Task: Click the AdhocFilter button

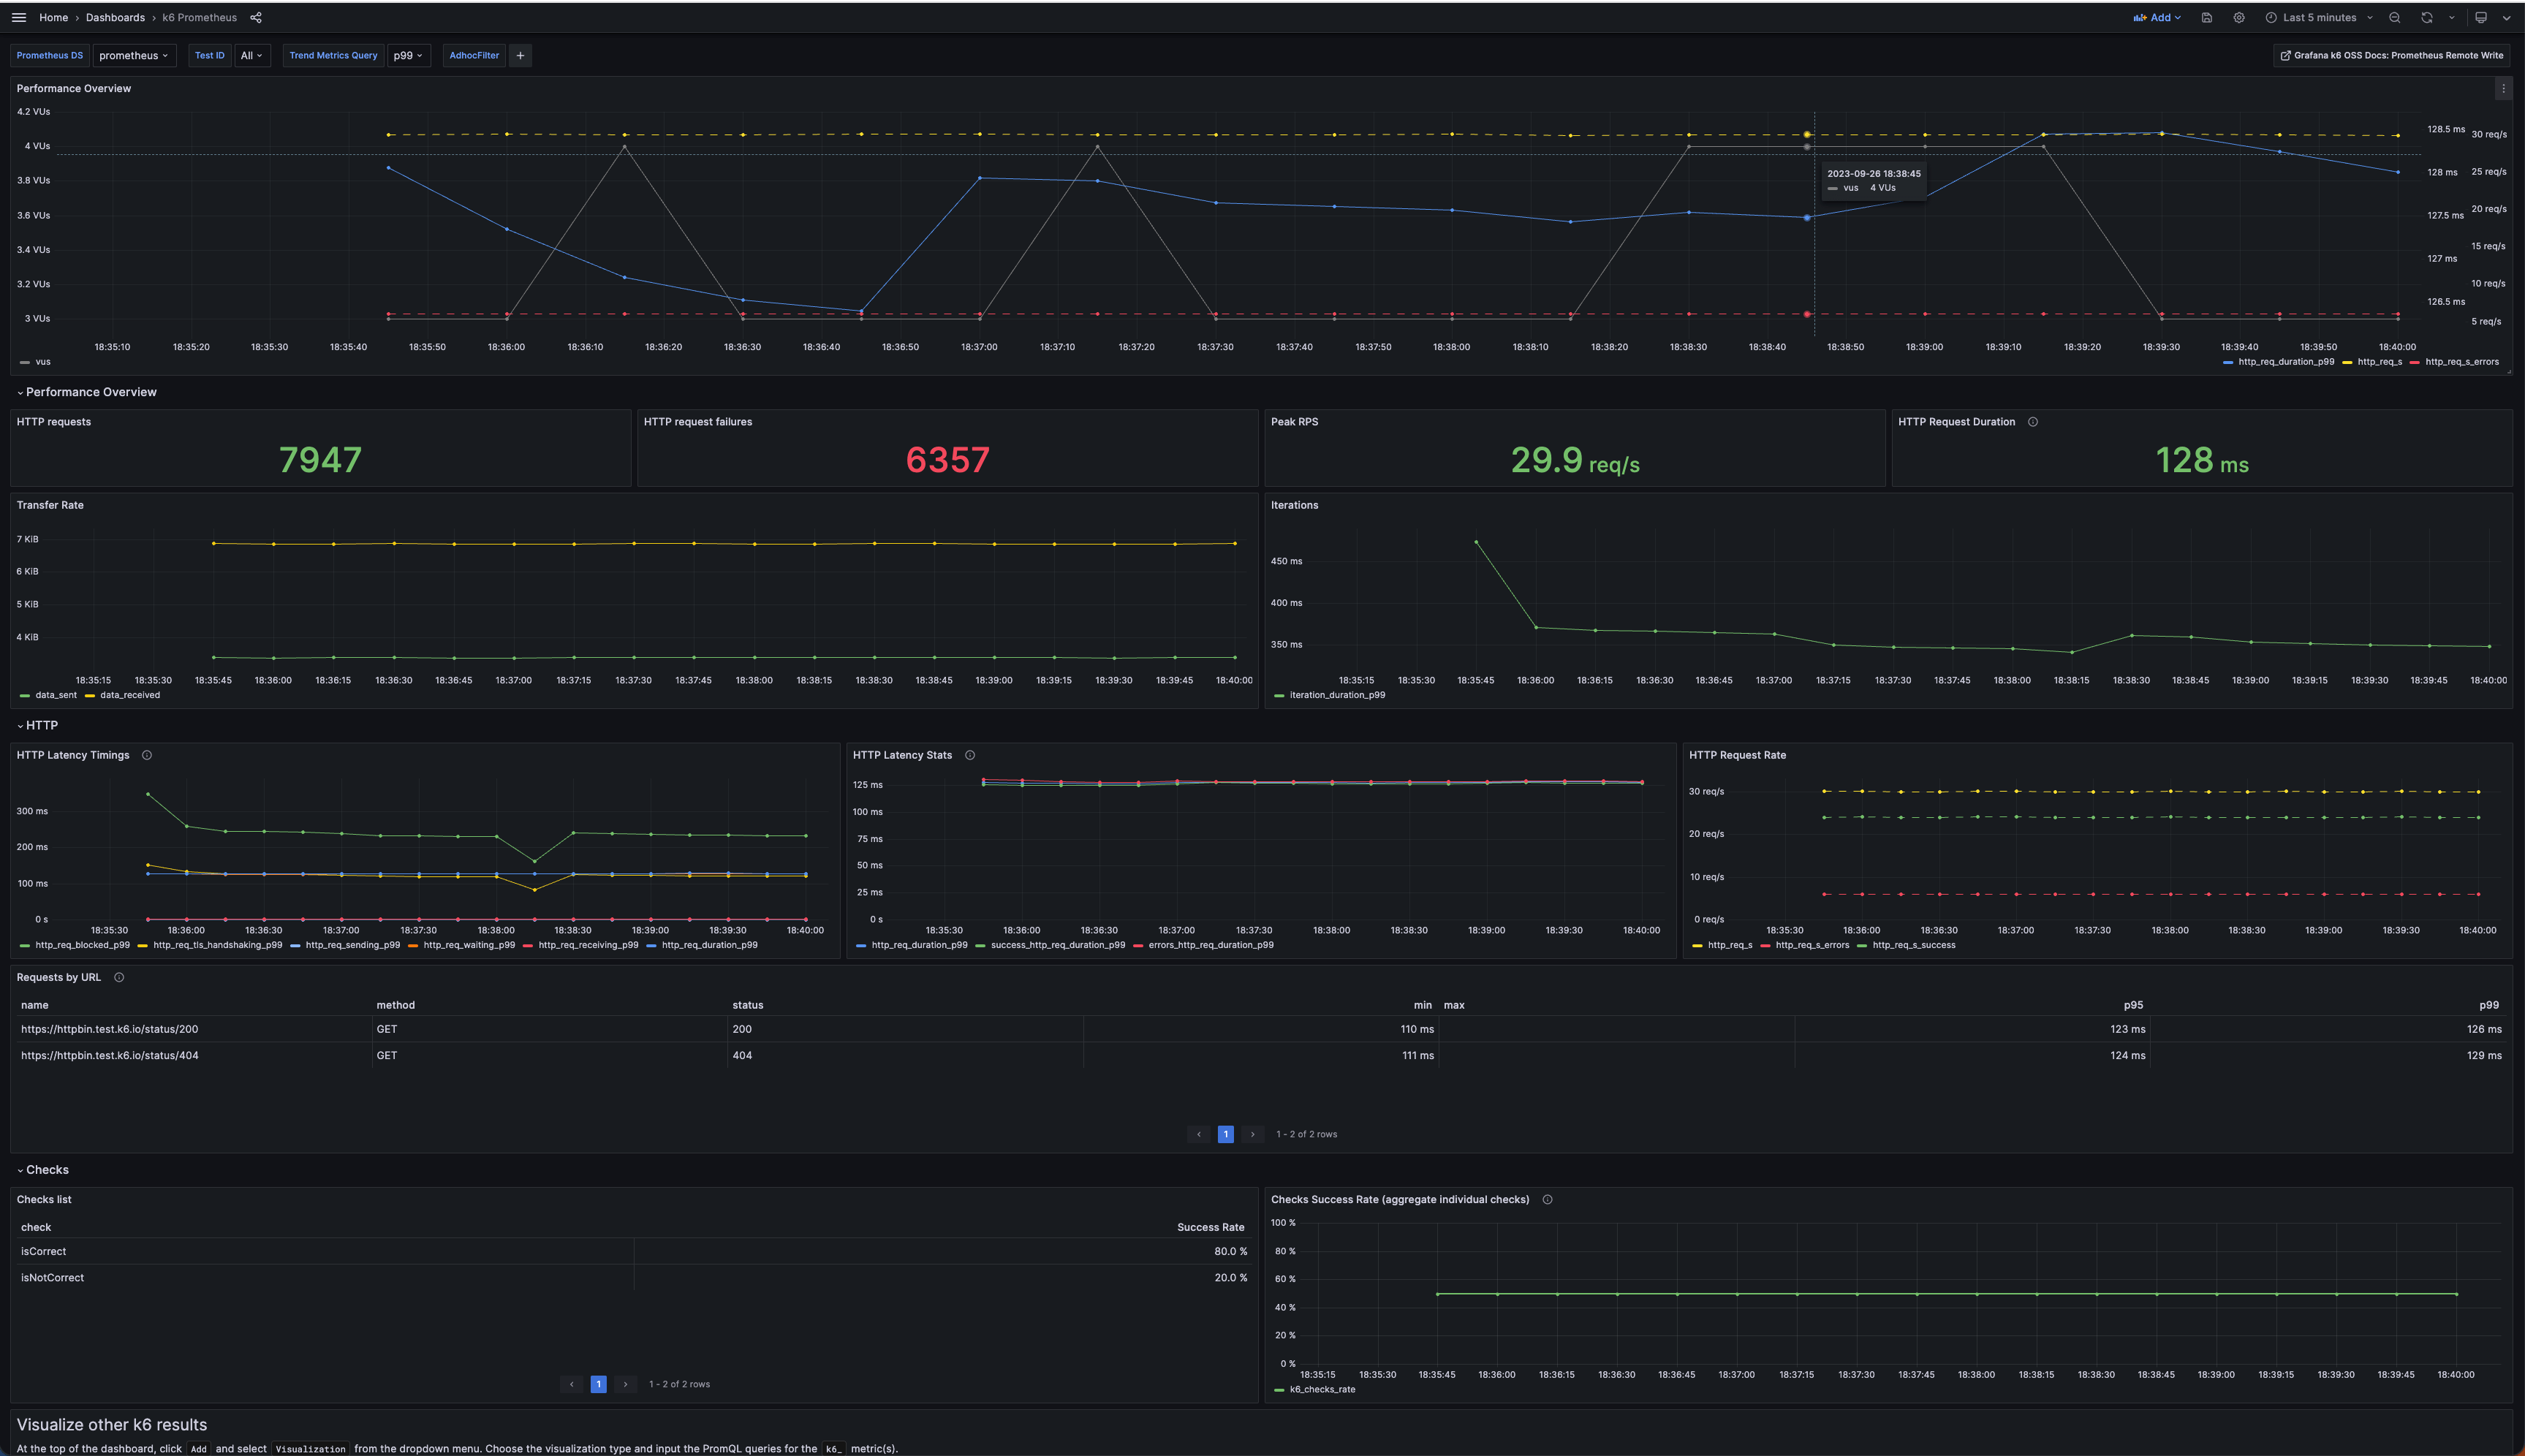Action: coord(474,55)
